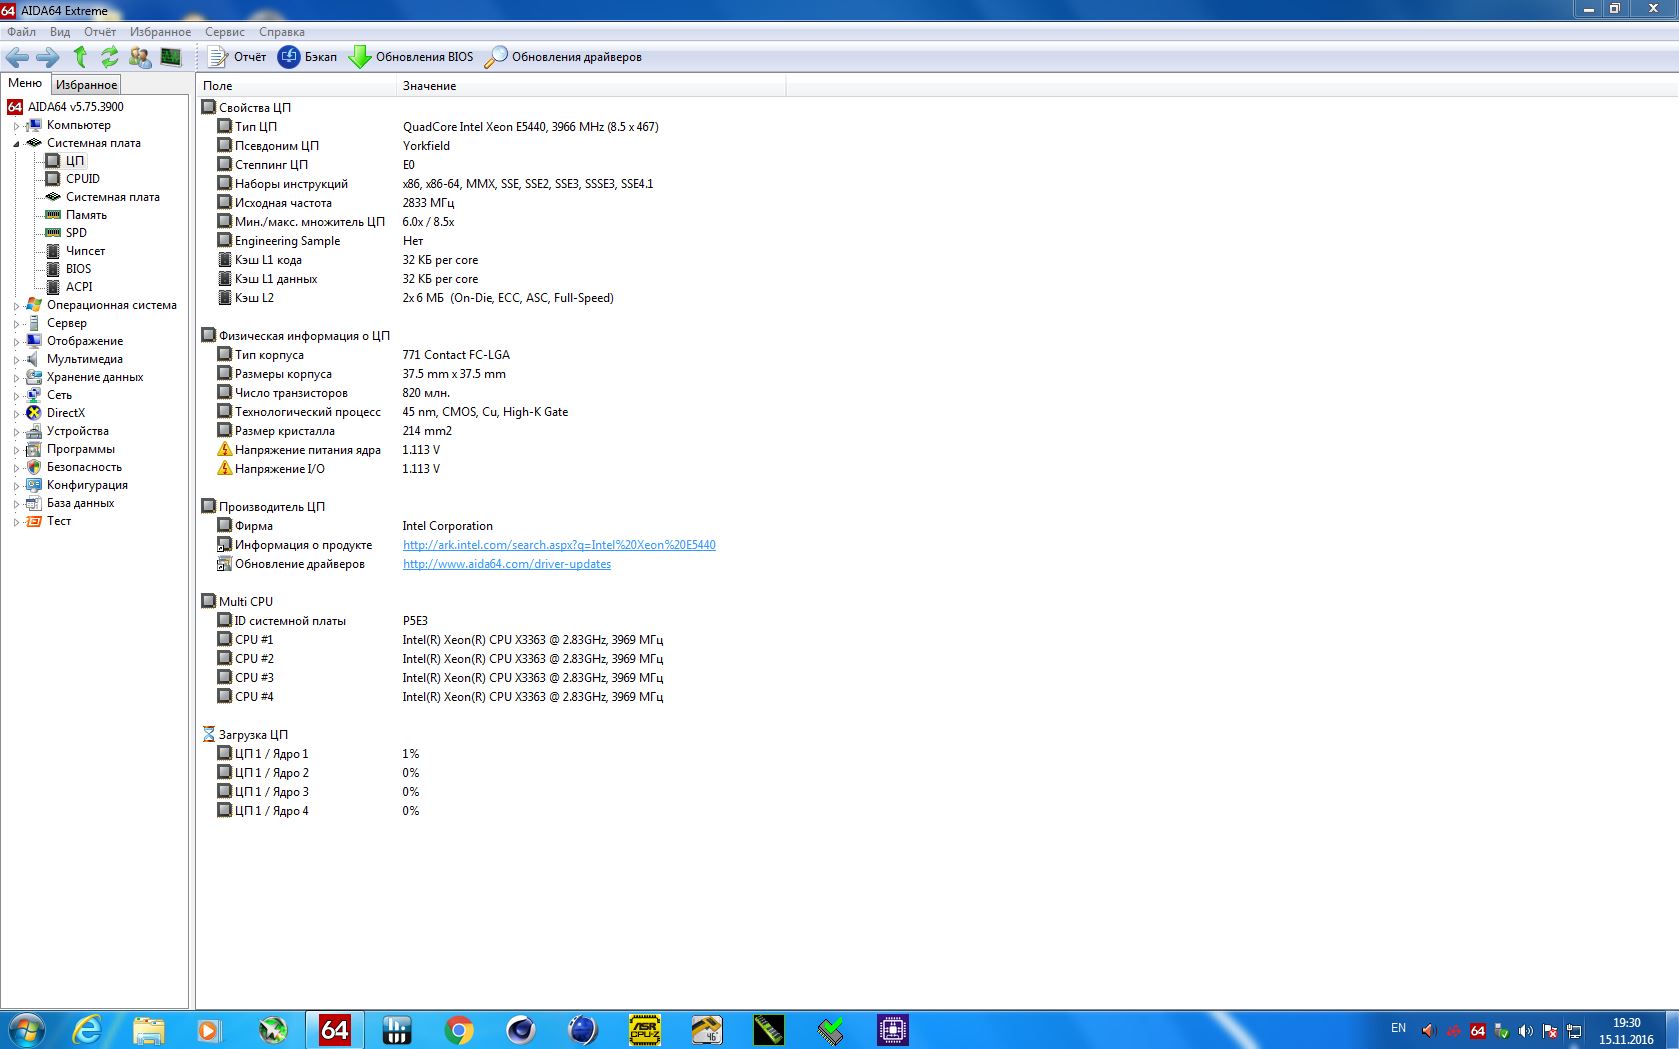This screenshot has height=1049, width=1679.
Task: Open the Избранное menu in menu bar
Action: (160, 32)
